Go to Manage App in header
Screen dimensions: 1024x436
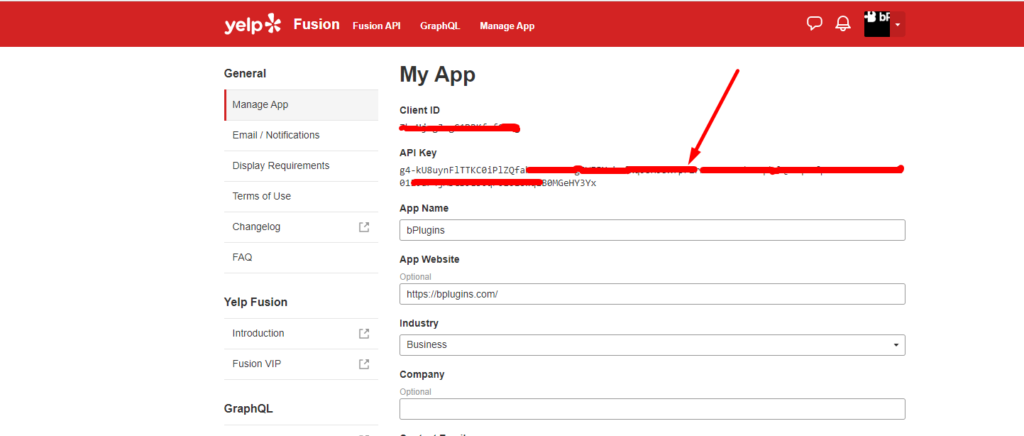(x=507, y=26)
